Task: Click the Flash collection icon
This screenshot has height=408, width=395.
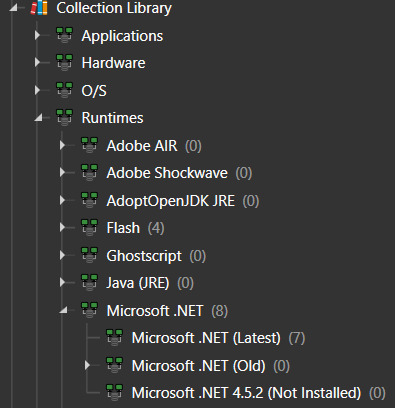Action: pos(89,227)
